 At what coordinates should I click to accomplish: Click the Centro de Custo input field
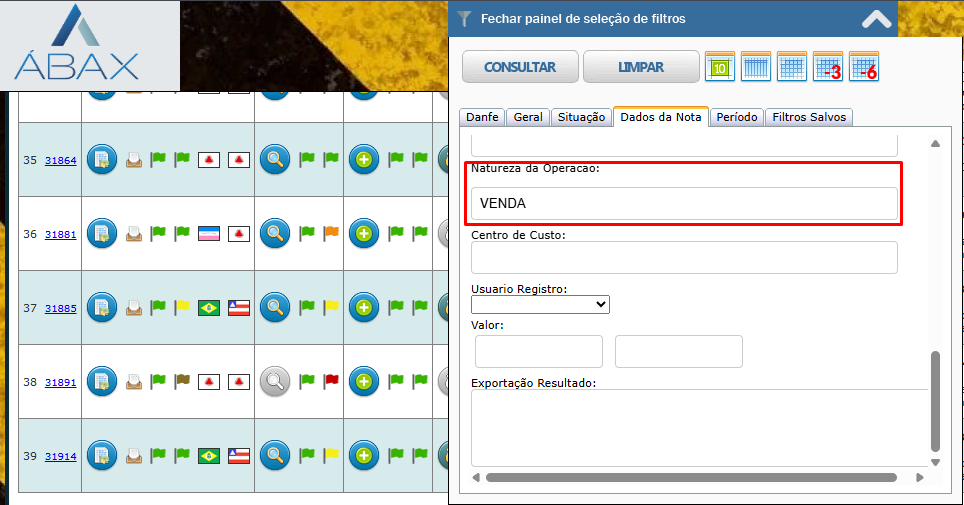(x=684, y=258)
